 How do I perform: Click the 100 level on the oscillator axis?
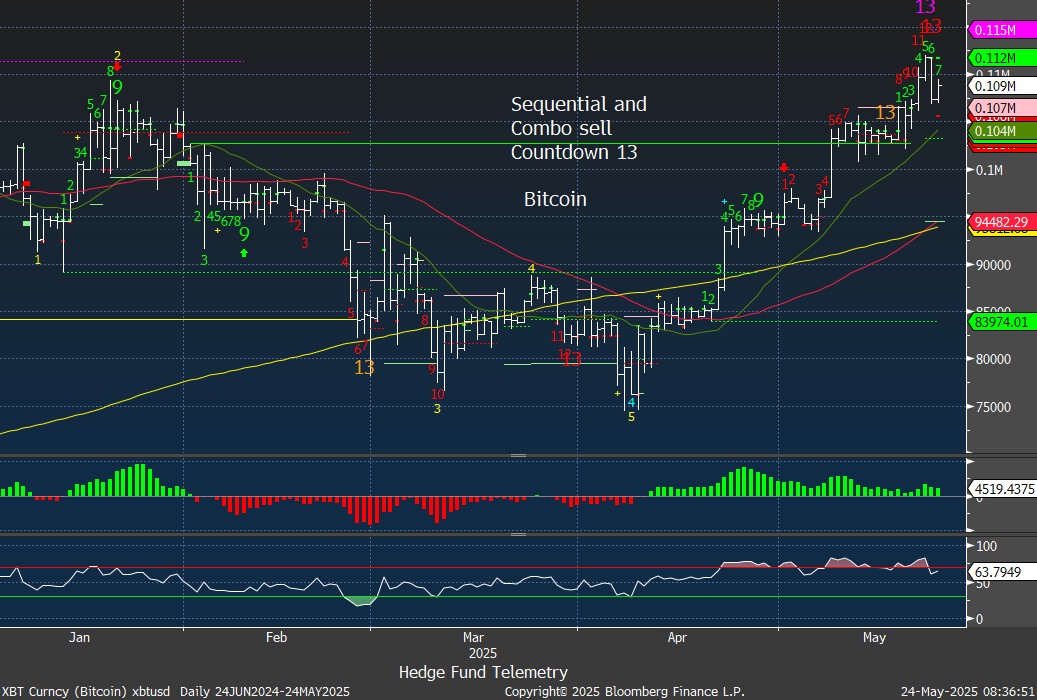[987, 546]
